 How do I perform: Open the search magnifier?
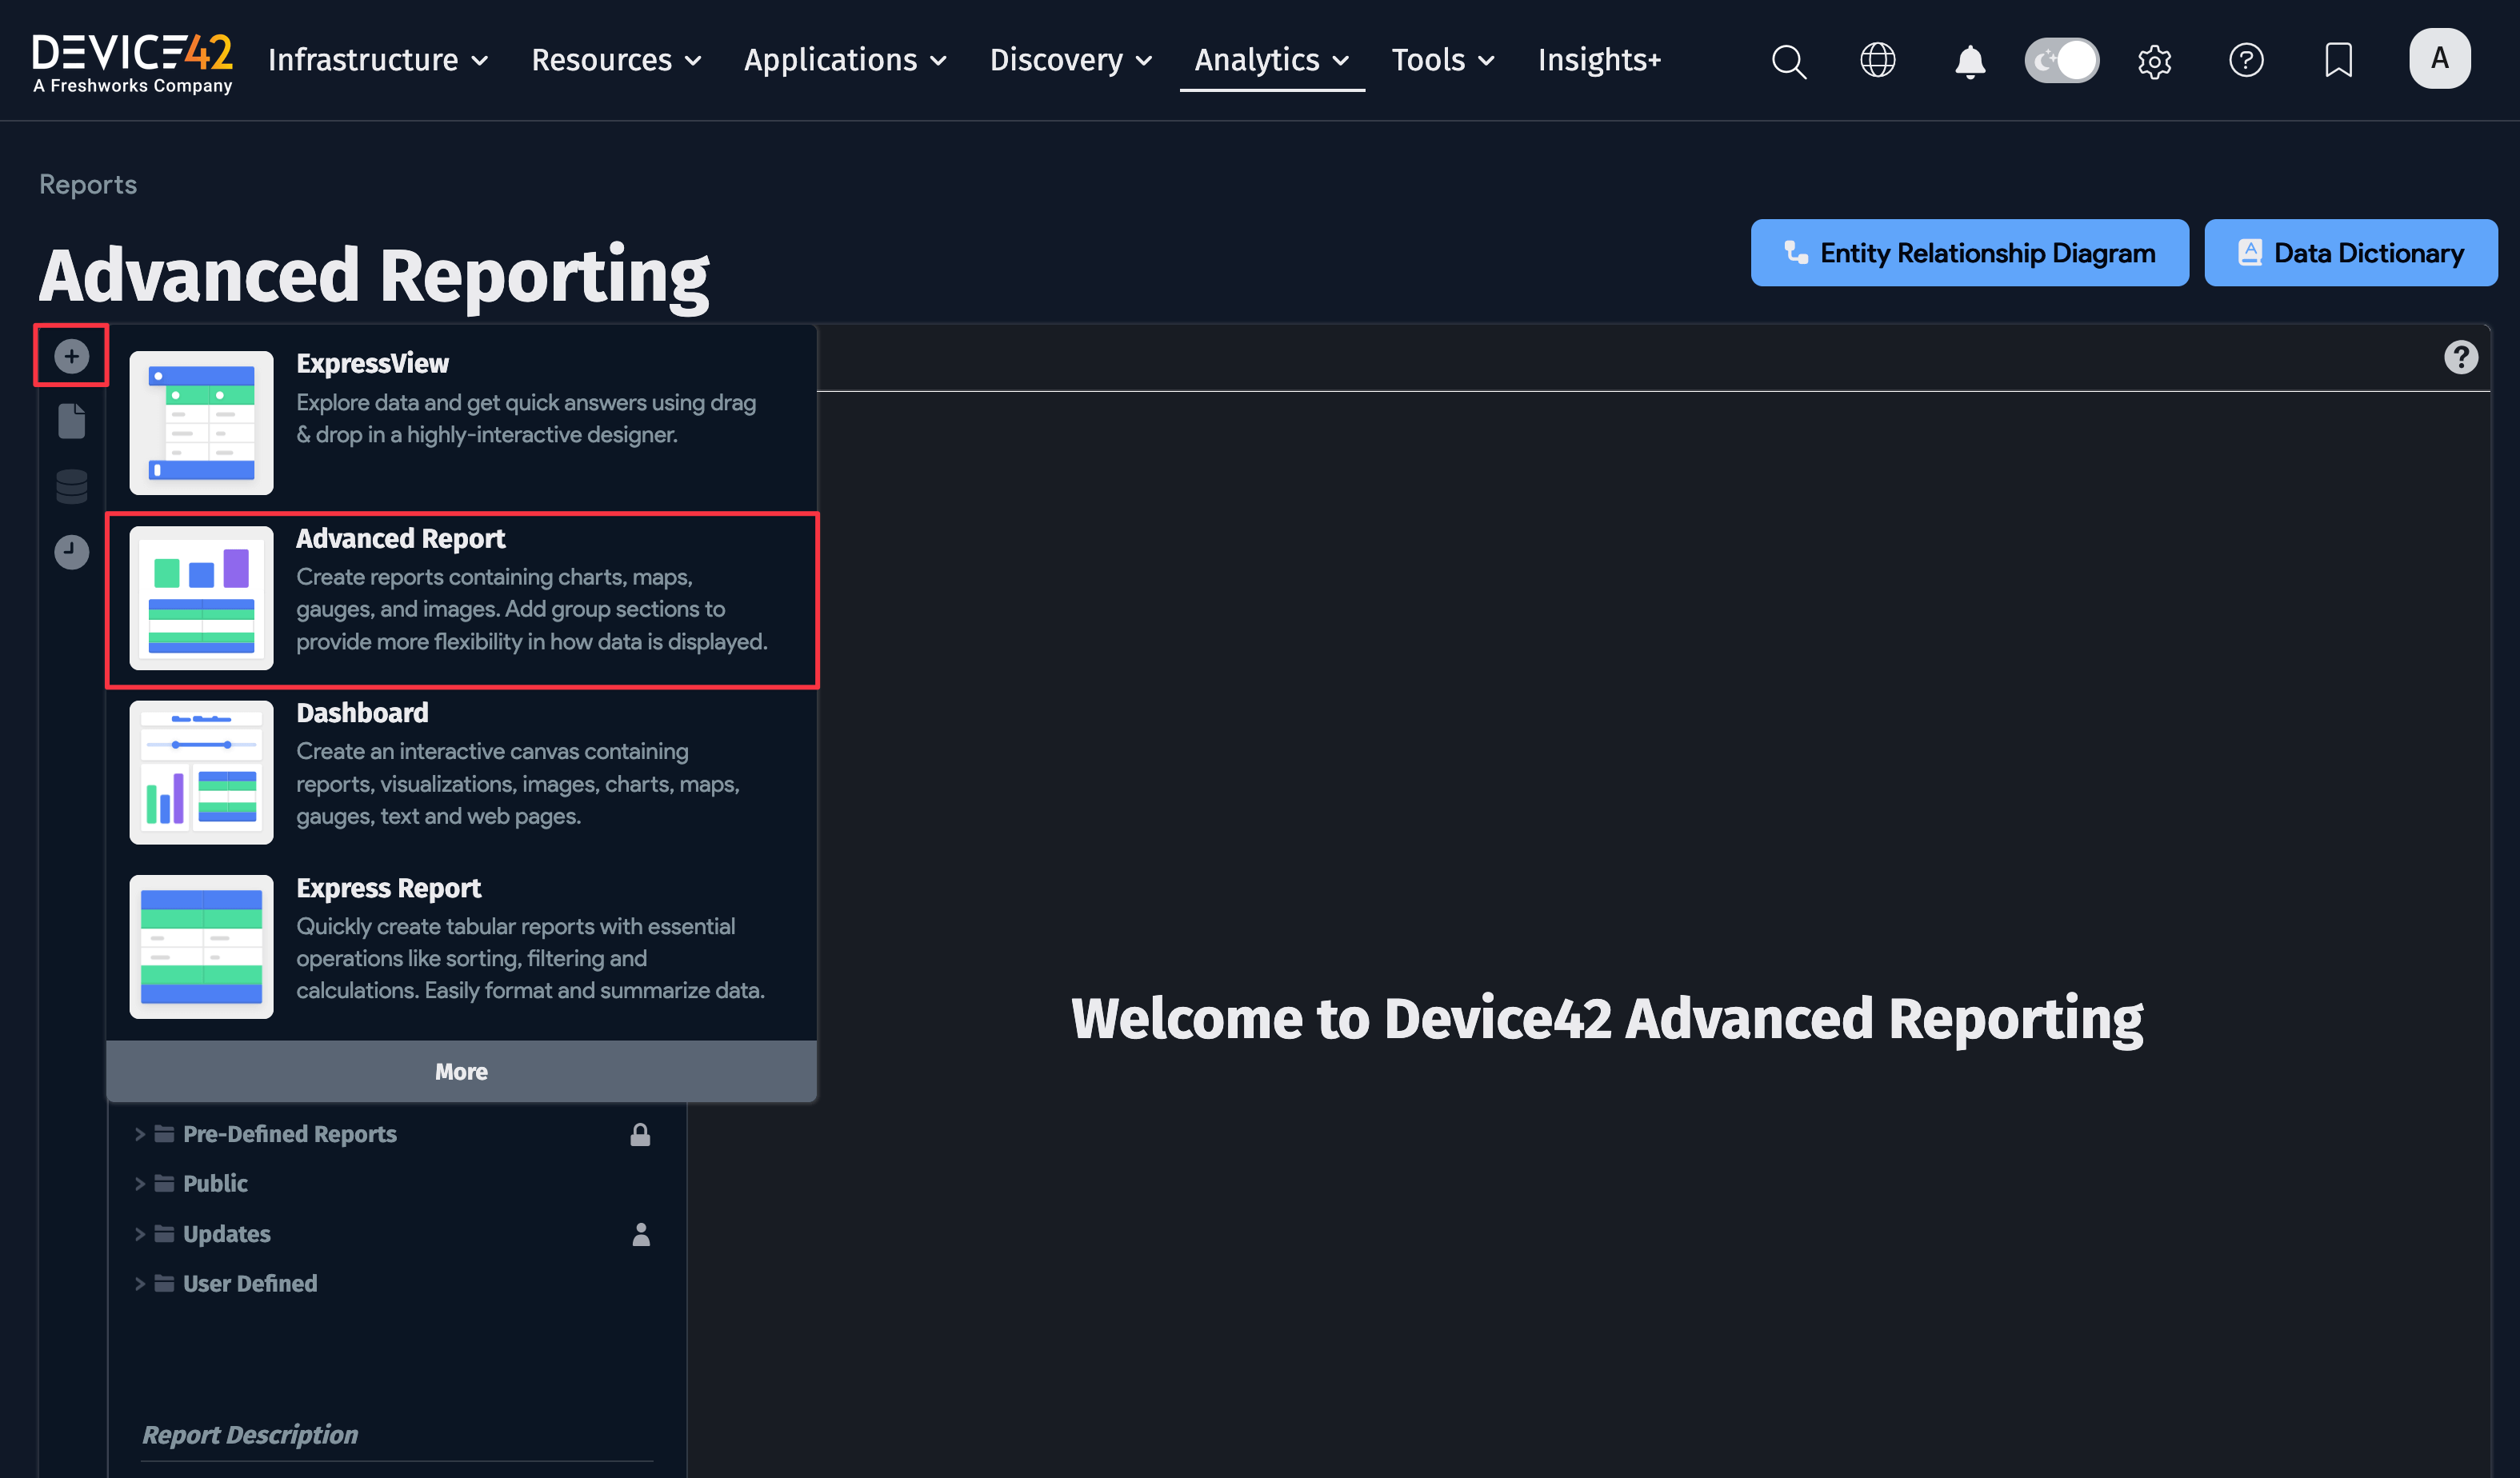1789,61
